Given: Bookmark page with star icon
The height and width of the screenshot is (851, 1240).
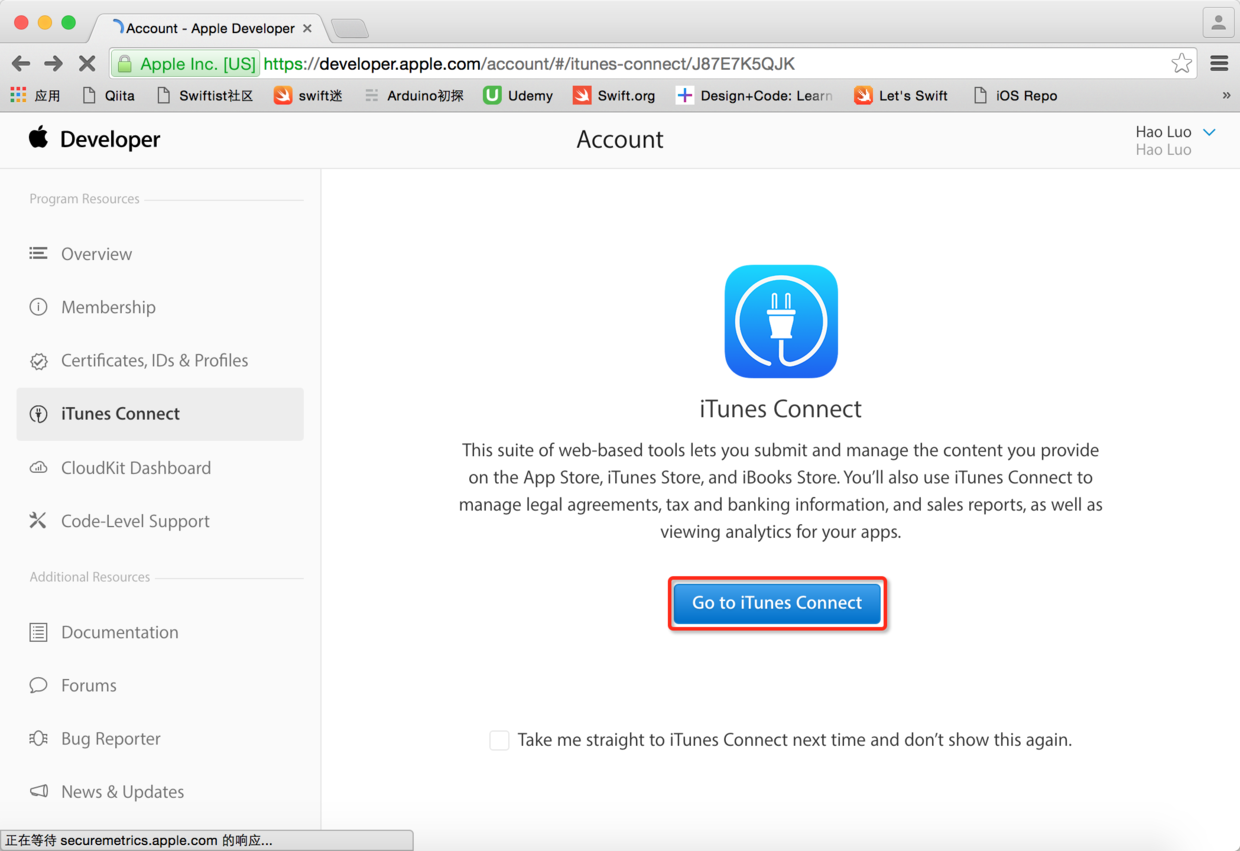Looking at the screenshot, I should [1181, 63].
